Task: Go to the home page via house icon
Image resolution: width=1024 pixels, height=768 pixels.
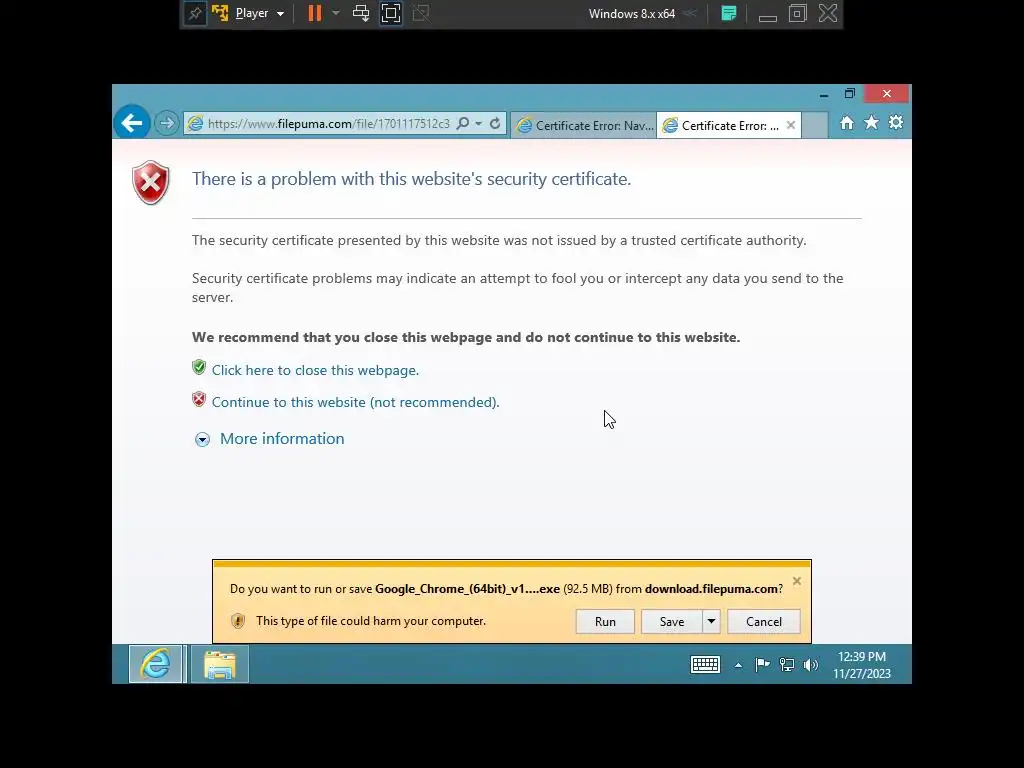Action: pos(847,123)
